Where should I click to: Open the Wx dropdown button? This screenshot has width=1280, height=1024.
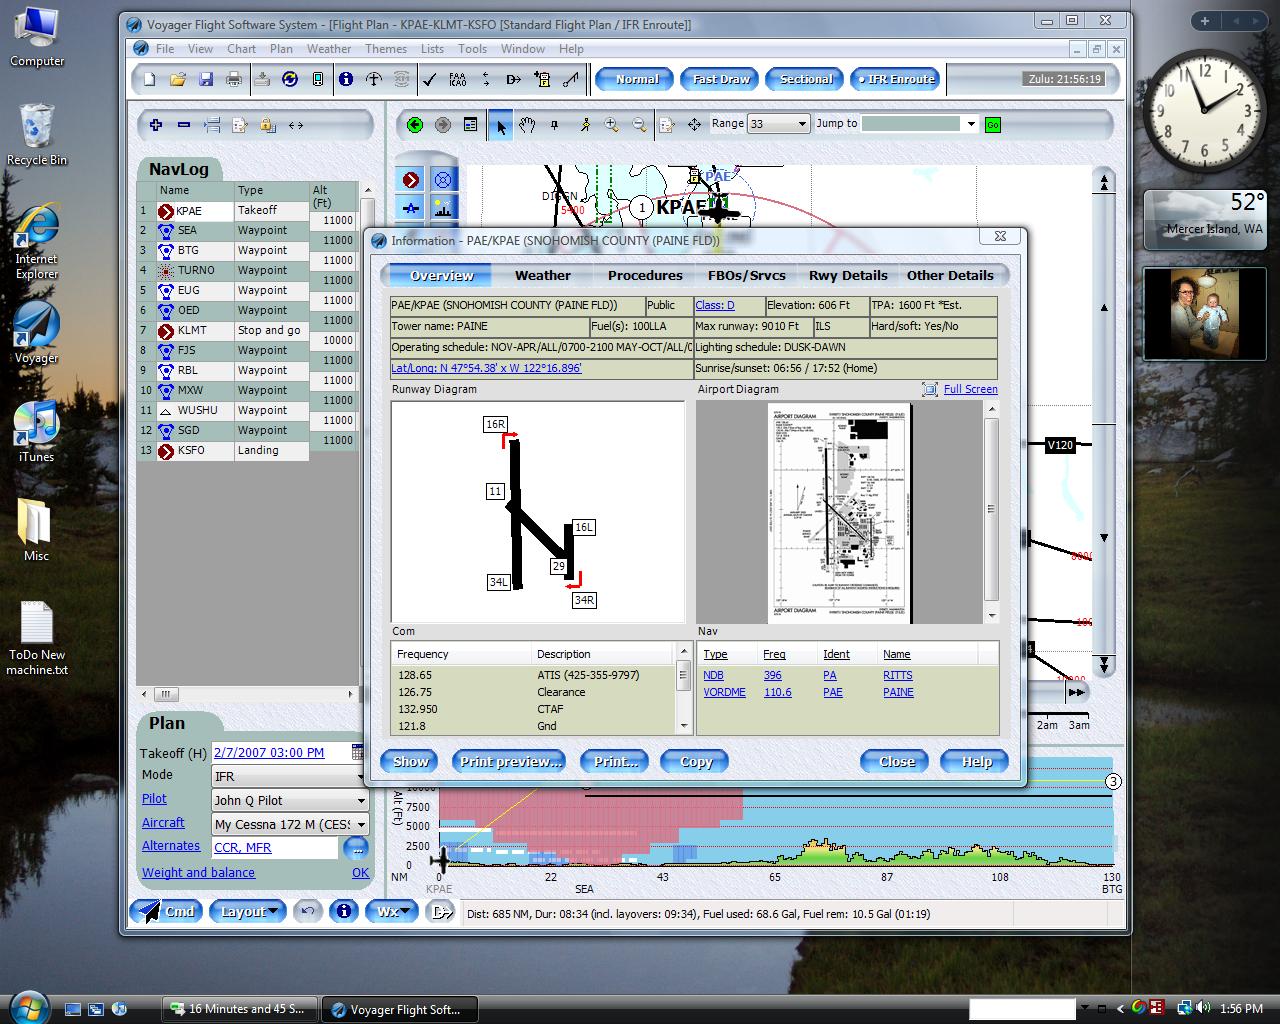point(392,911)
